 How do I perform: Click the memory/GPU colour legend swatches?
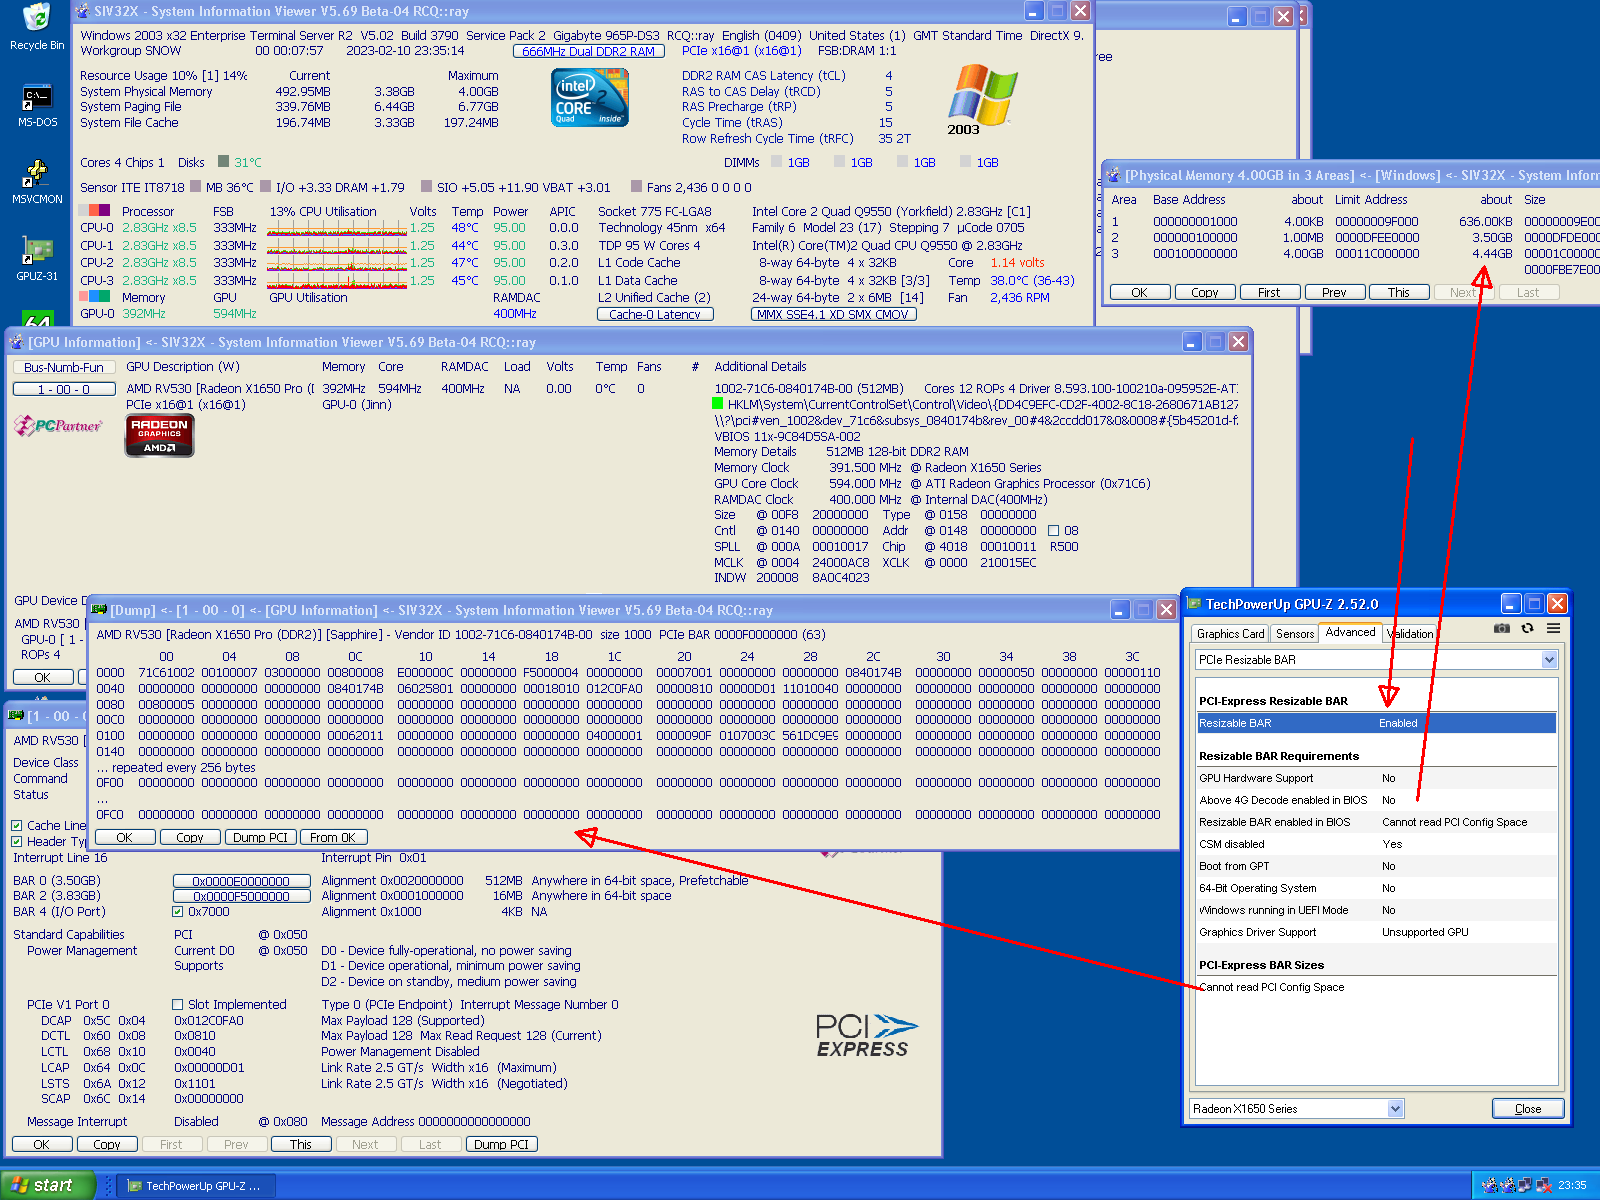pyautogui.click(x=96, y=296)
